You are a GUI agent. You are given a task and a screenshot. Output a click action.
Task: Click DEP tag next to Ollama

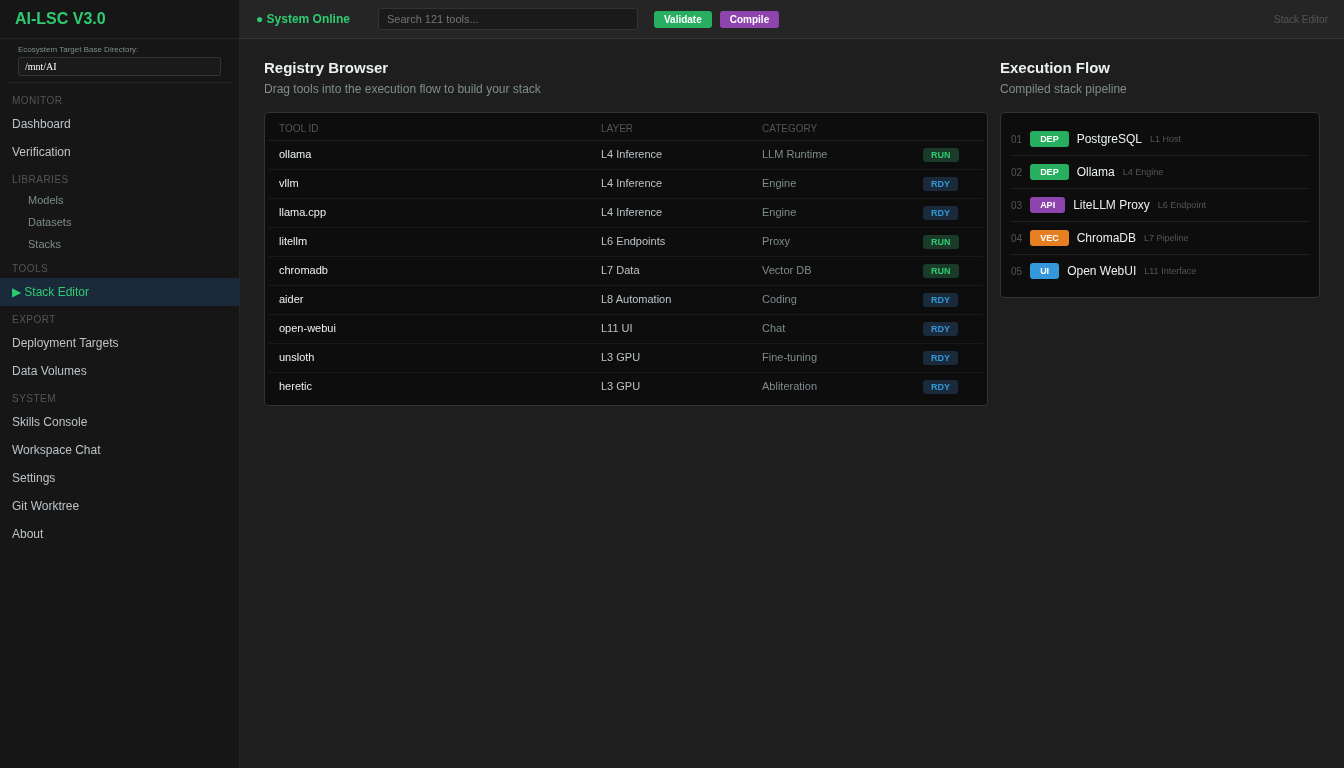(x=1049, y=172)
